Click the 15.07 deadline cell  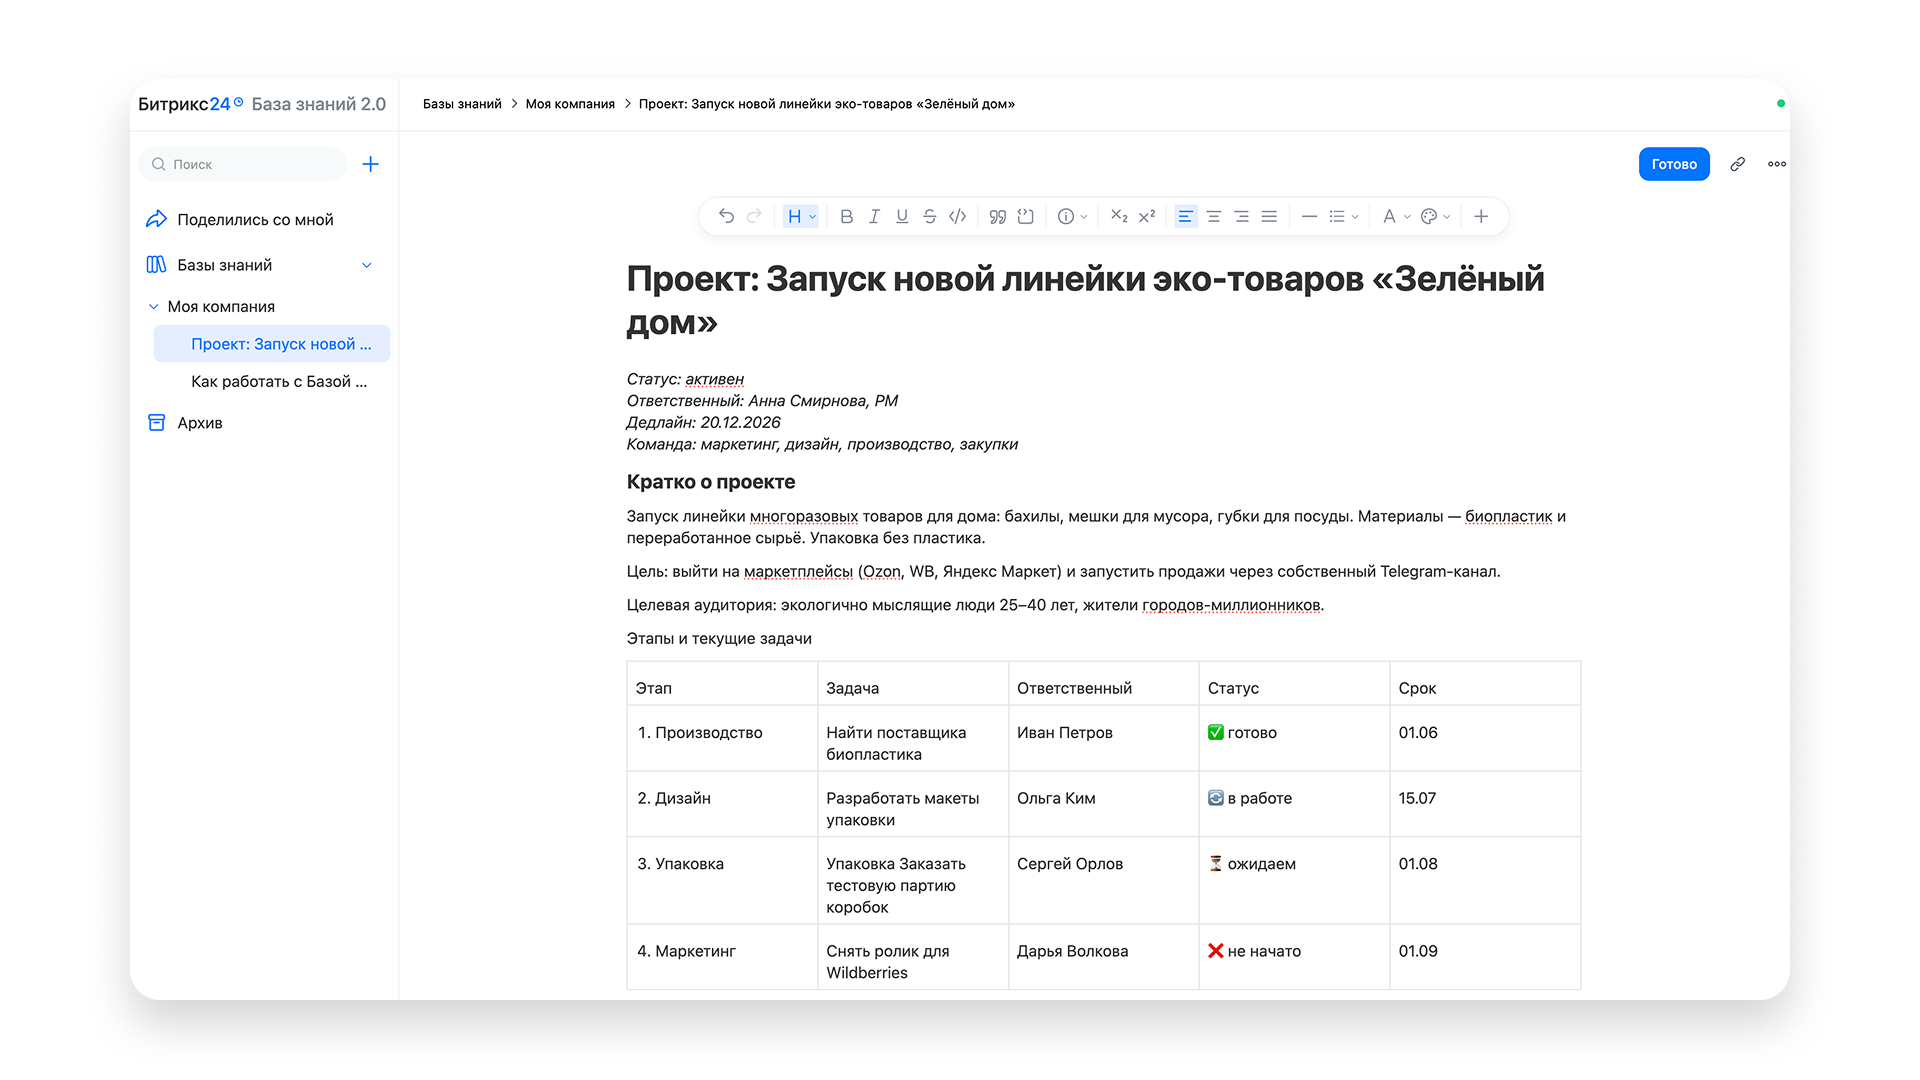(1485, 804)
